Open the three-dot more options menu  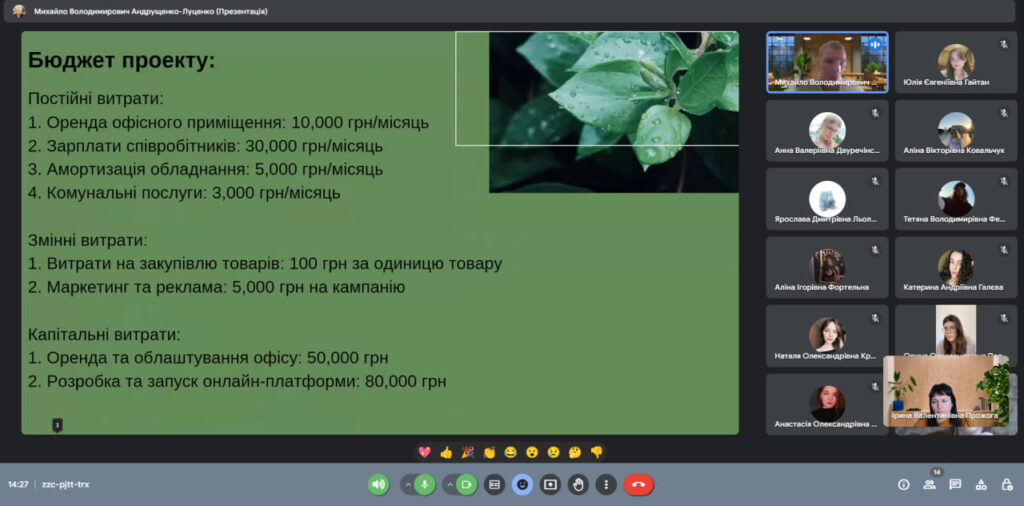606,484
